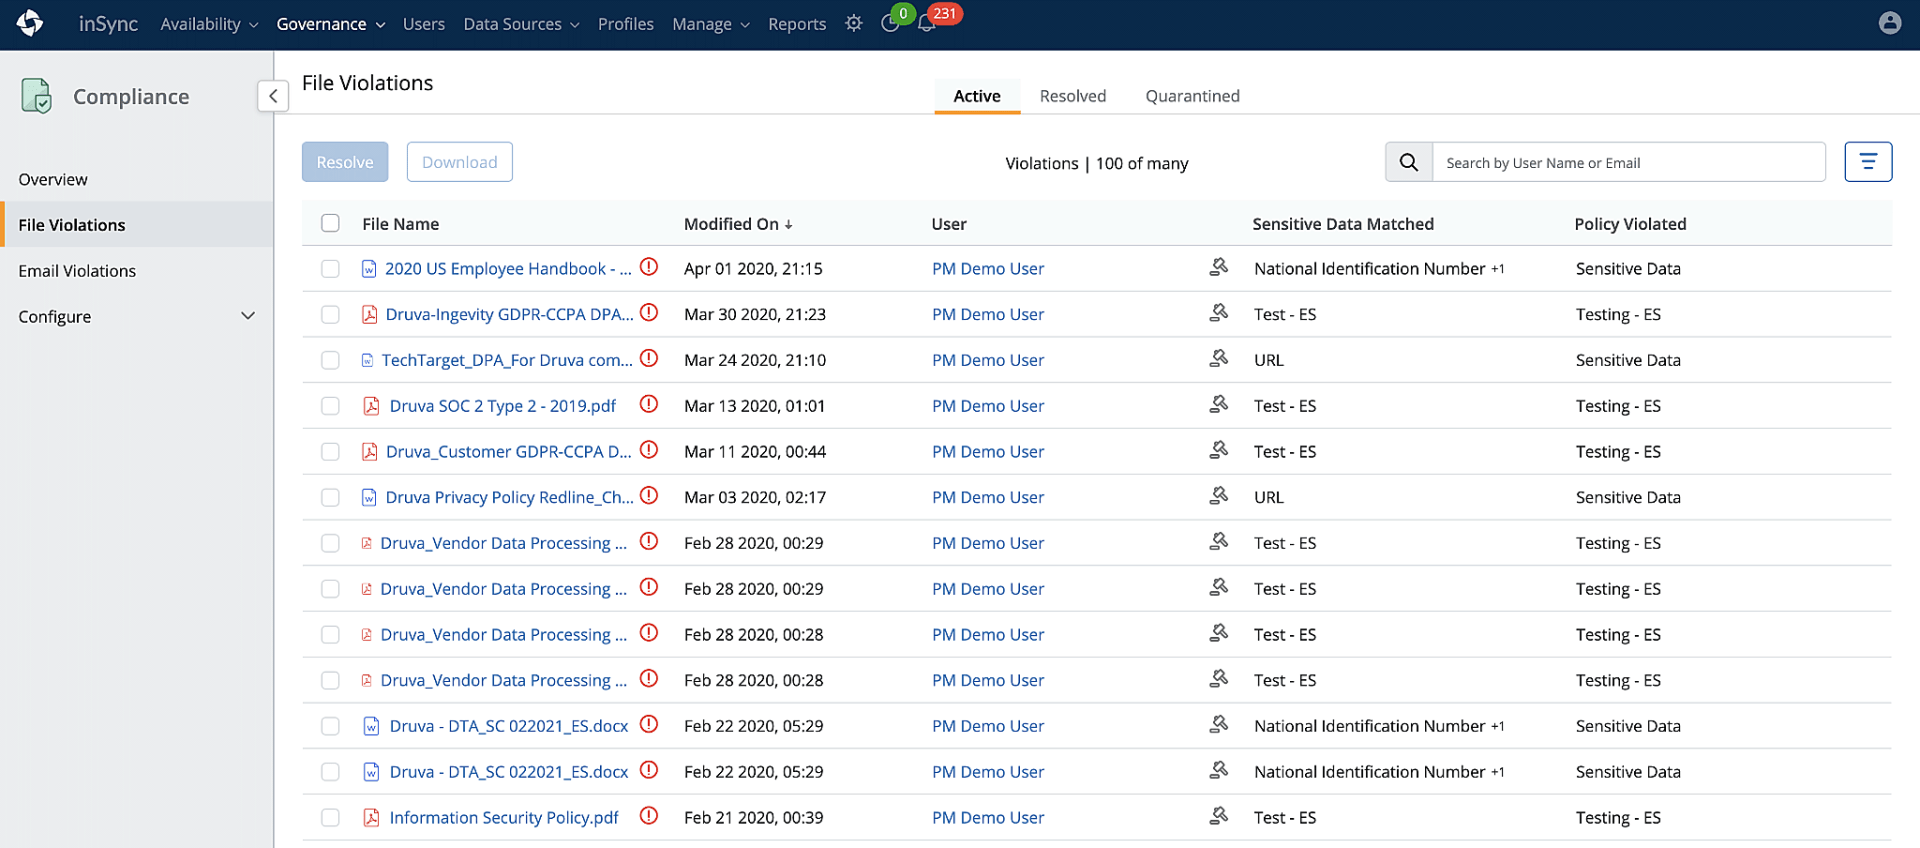The width and height of the screenshot is (1920, 848).
Task: Click legal hold icon in Mar 30 2020 row
Action: tap(1218, 313)
